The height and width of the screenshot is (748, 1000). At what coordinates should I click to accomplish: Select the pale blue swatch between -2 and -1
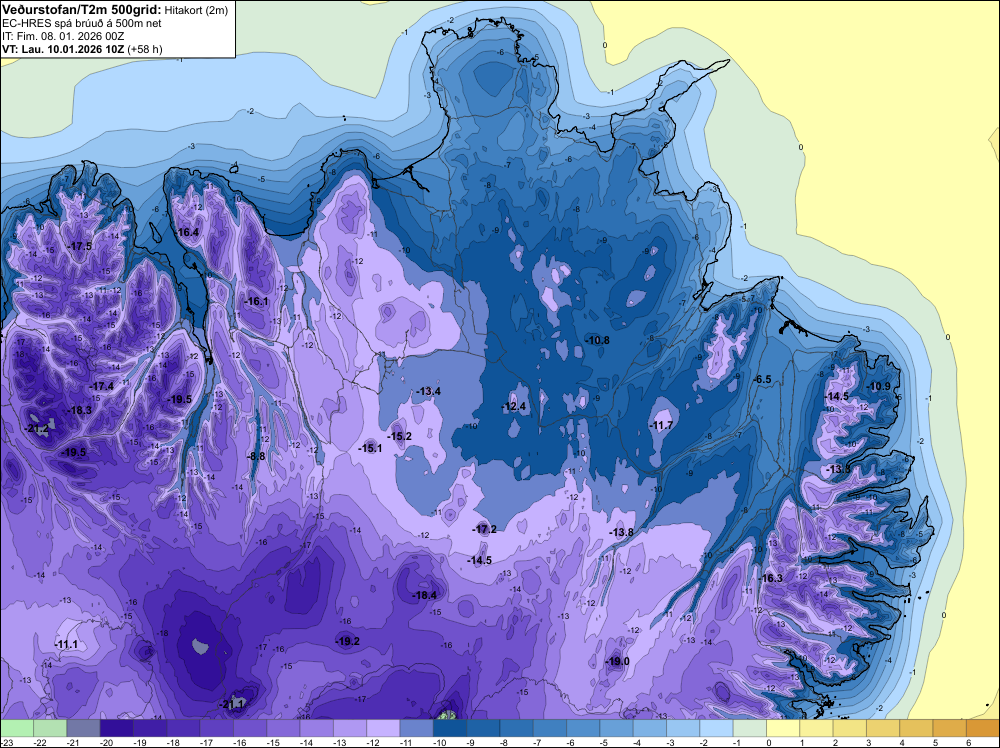tap(716, 728)
